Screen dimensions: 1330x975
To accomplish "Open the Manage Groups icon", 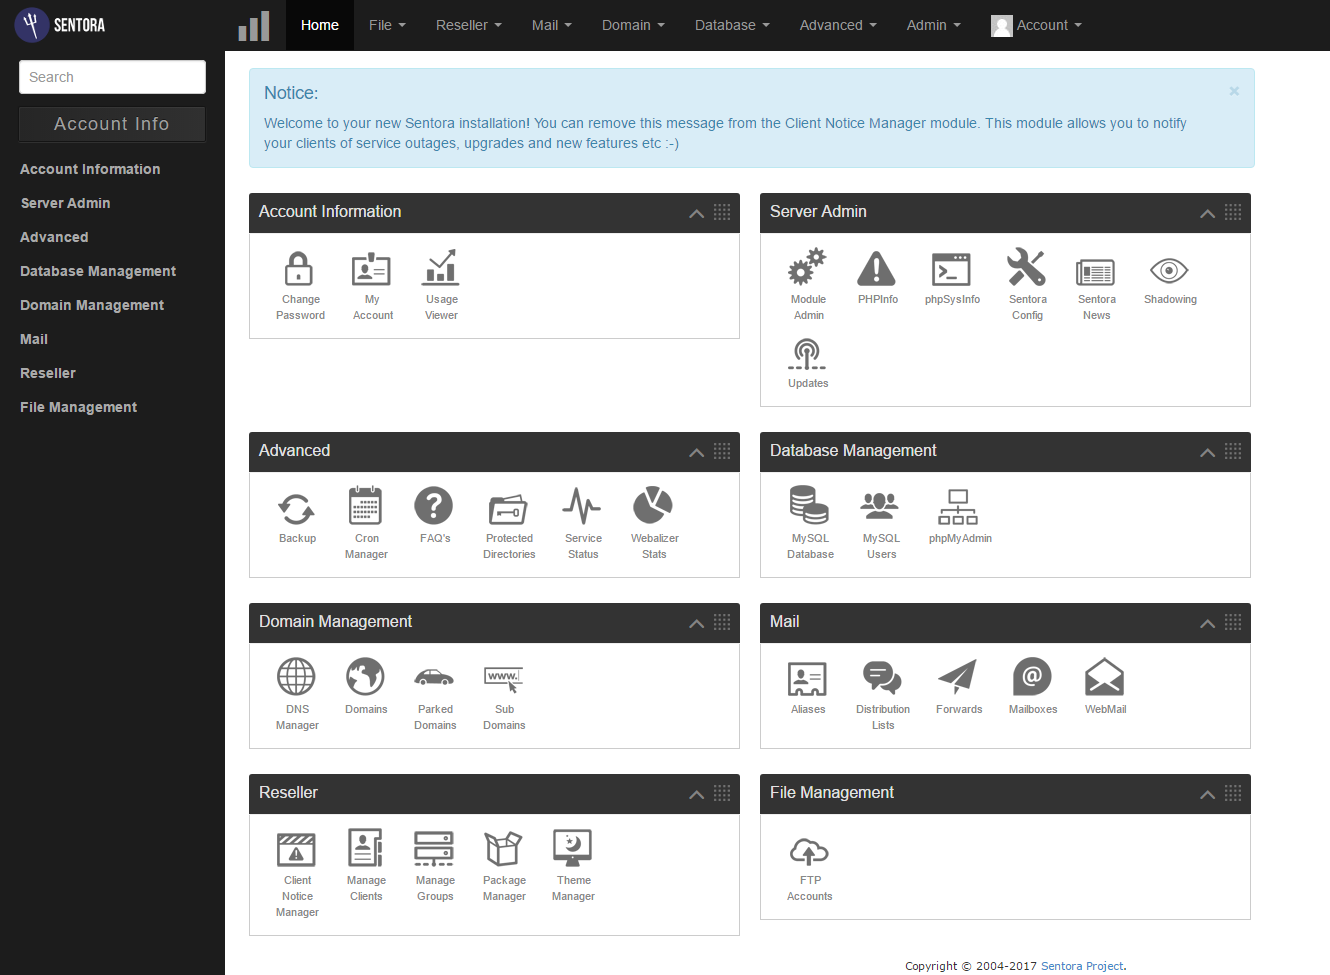I will 434,849.
